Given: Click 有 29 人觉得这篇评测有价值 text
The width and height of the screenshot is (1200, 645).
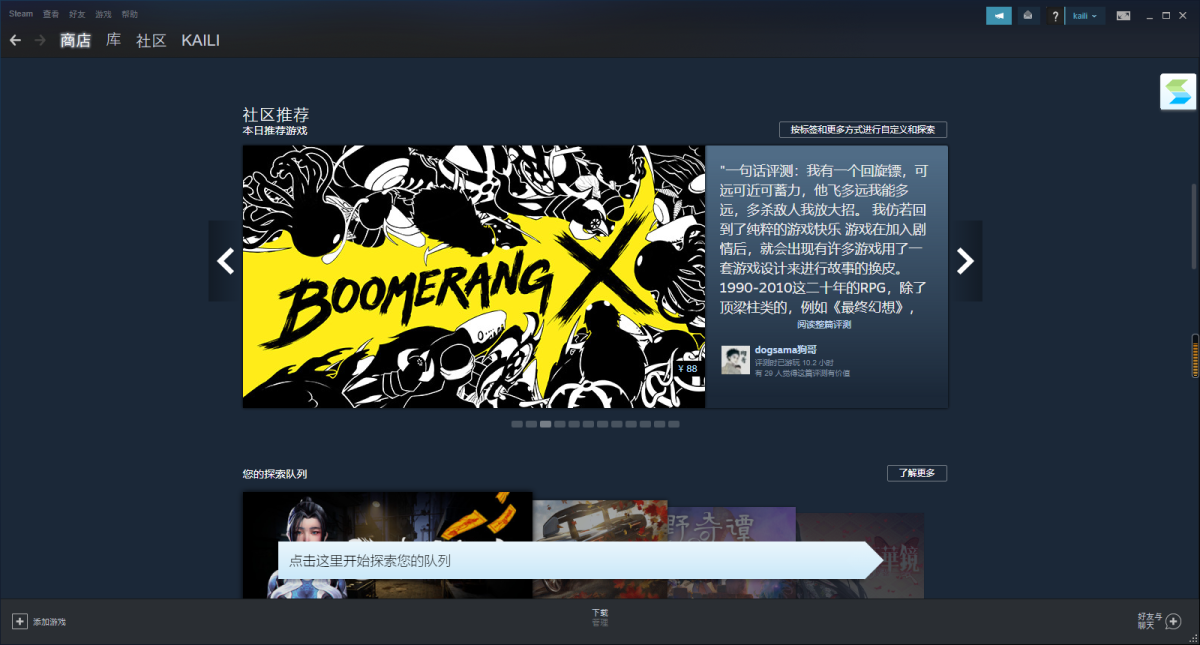Looking at the screenshot, I should click(803, 373).
